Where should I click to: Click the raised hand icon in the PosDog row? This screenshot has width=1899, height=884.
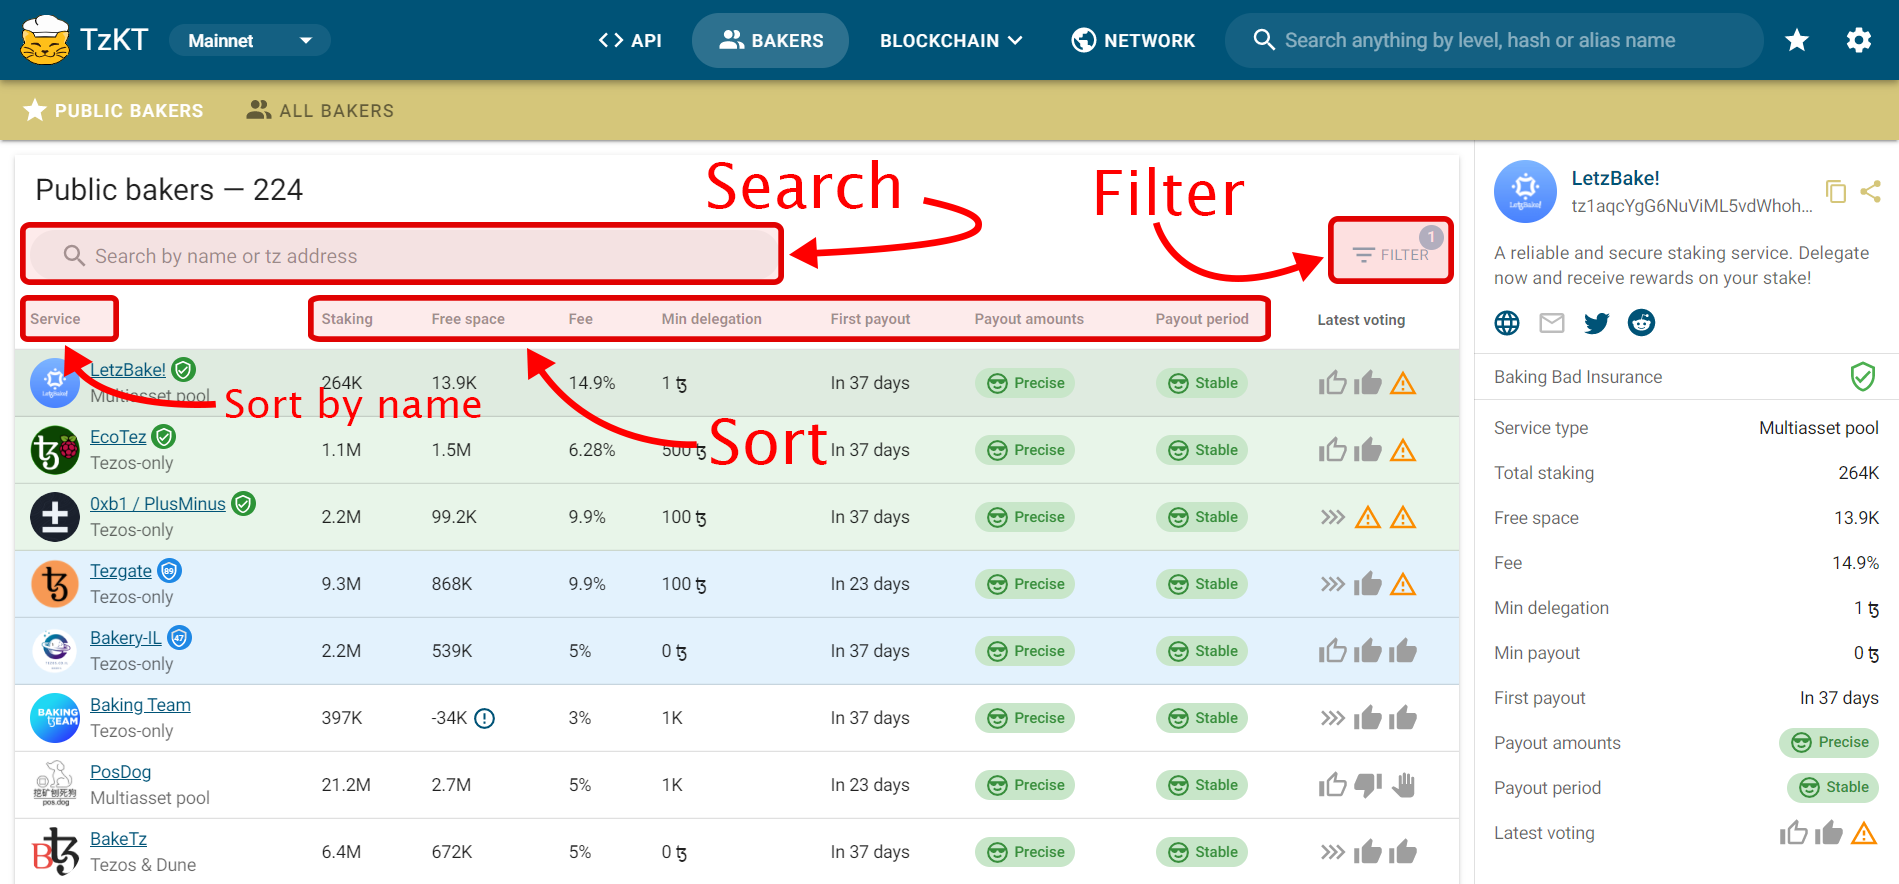click(x=1403, y=785)
